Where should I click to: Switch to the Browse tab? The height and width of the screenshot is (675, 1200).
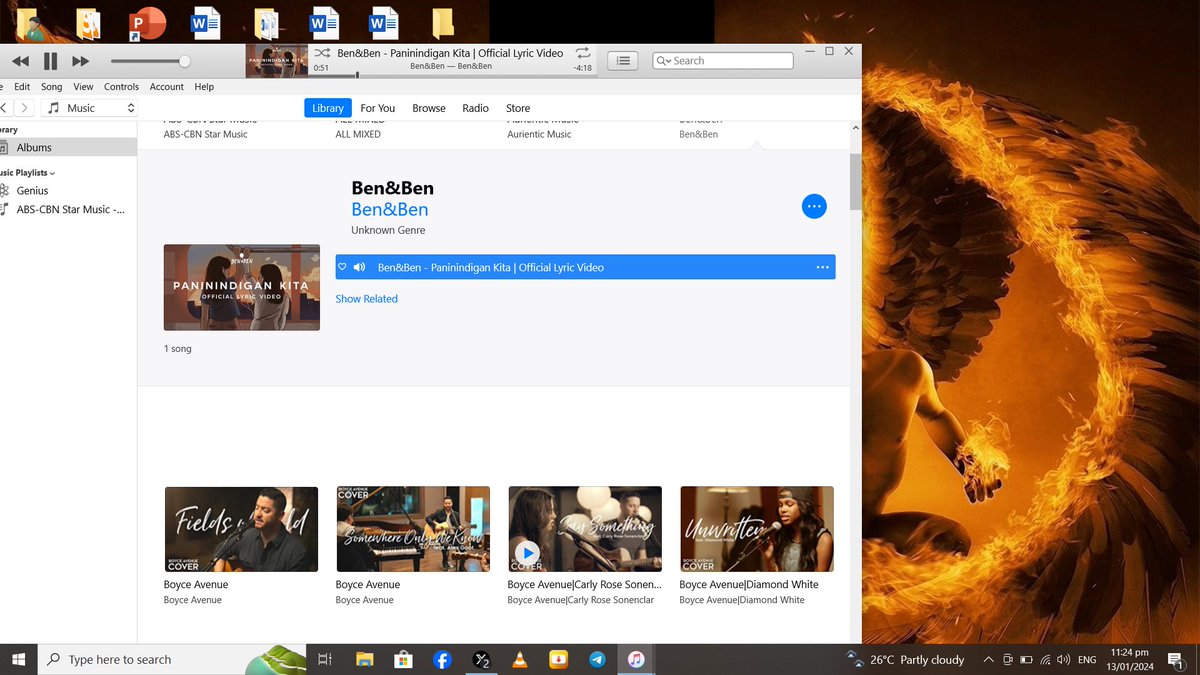[x=429, y=108]
